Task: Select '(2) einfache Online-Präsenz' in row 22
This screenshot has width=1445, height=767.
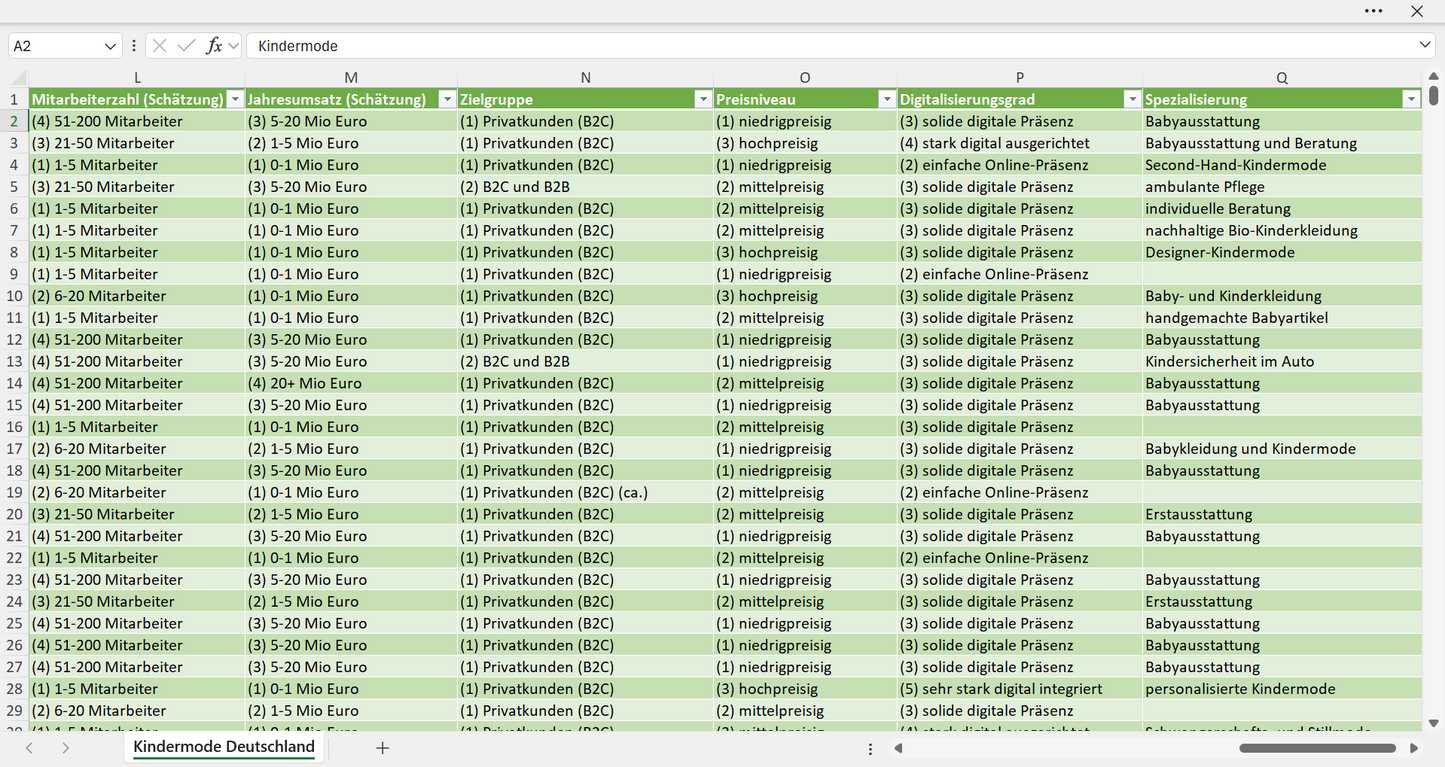Action: pyautogui.click(x=1020, y=558)
